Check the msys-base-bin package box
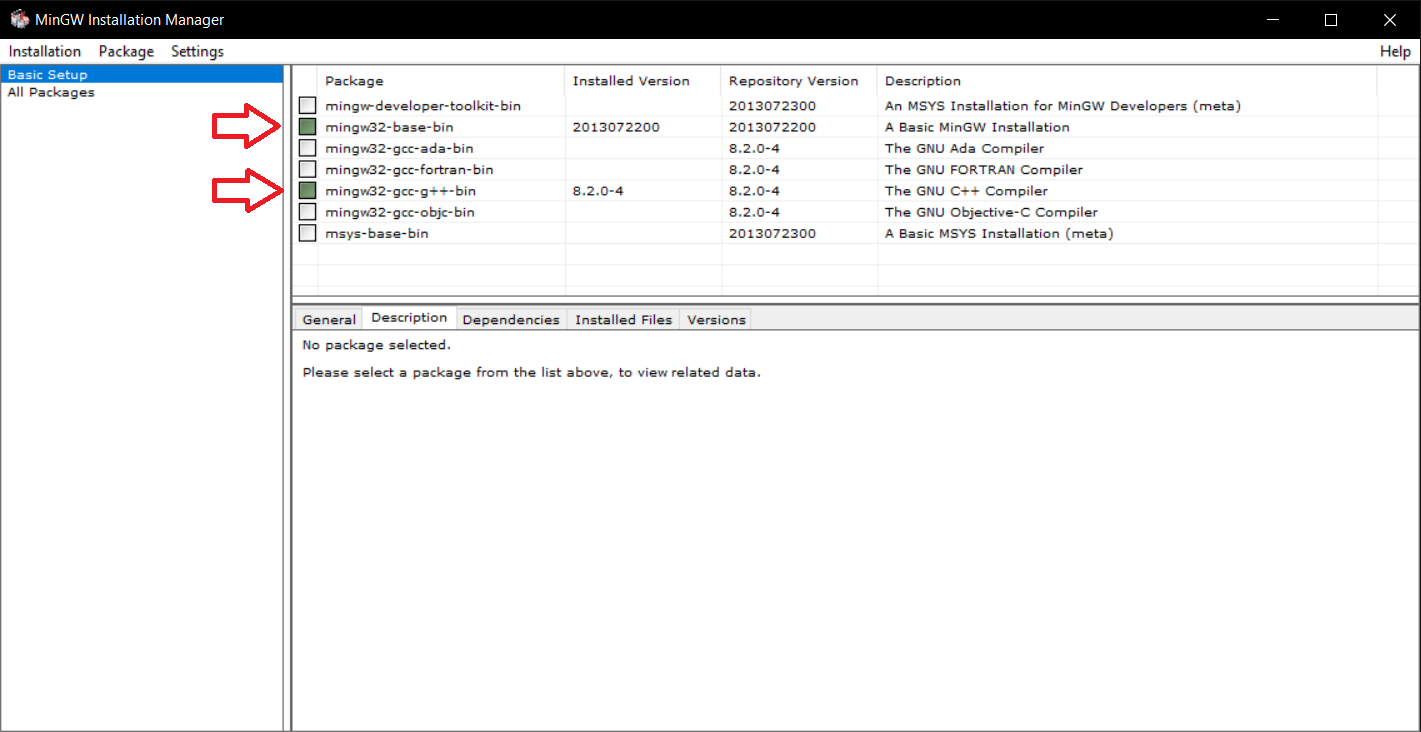1421x732 pixels. point(307,233)
